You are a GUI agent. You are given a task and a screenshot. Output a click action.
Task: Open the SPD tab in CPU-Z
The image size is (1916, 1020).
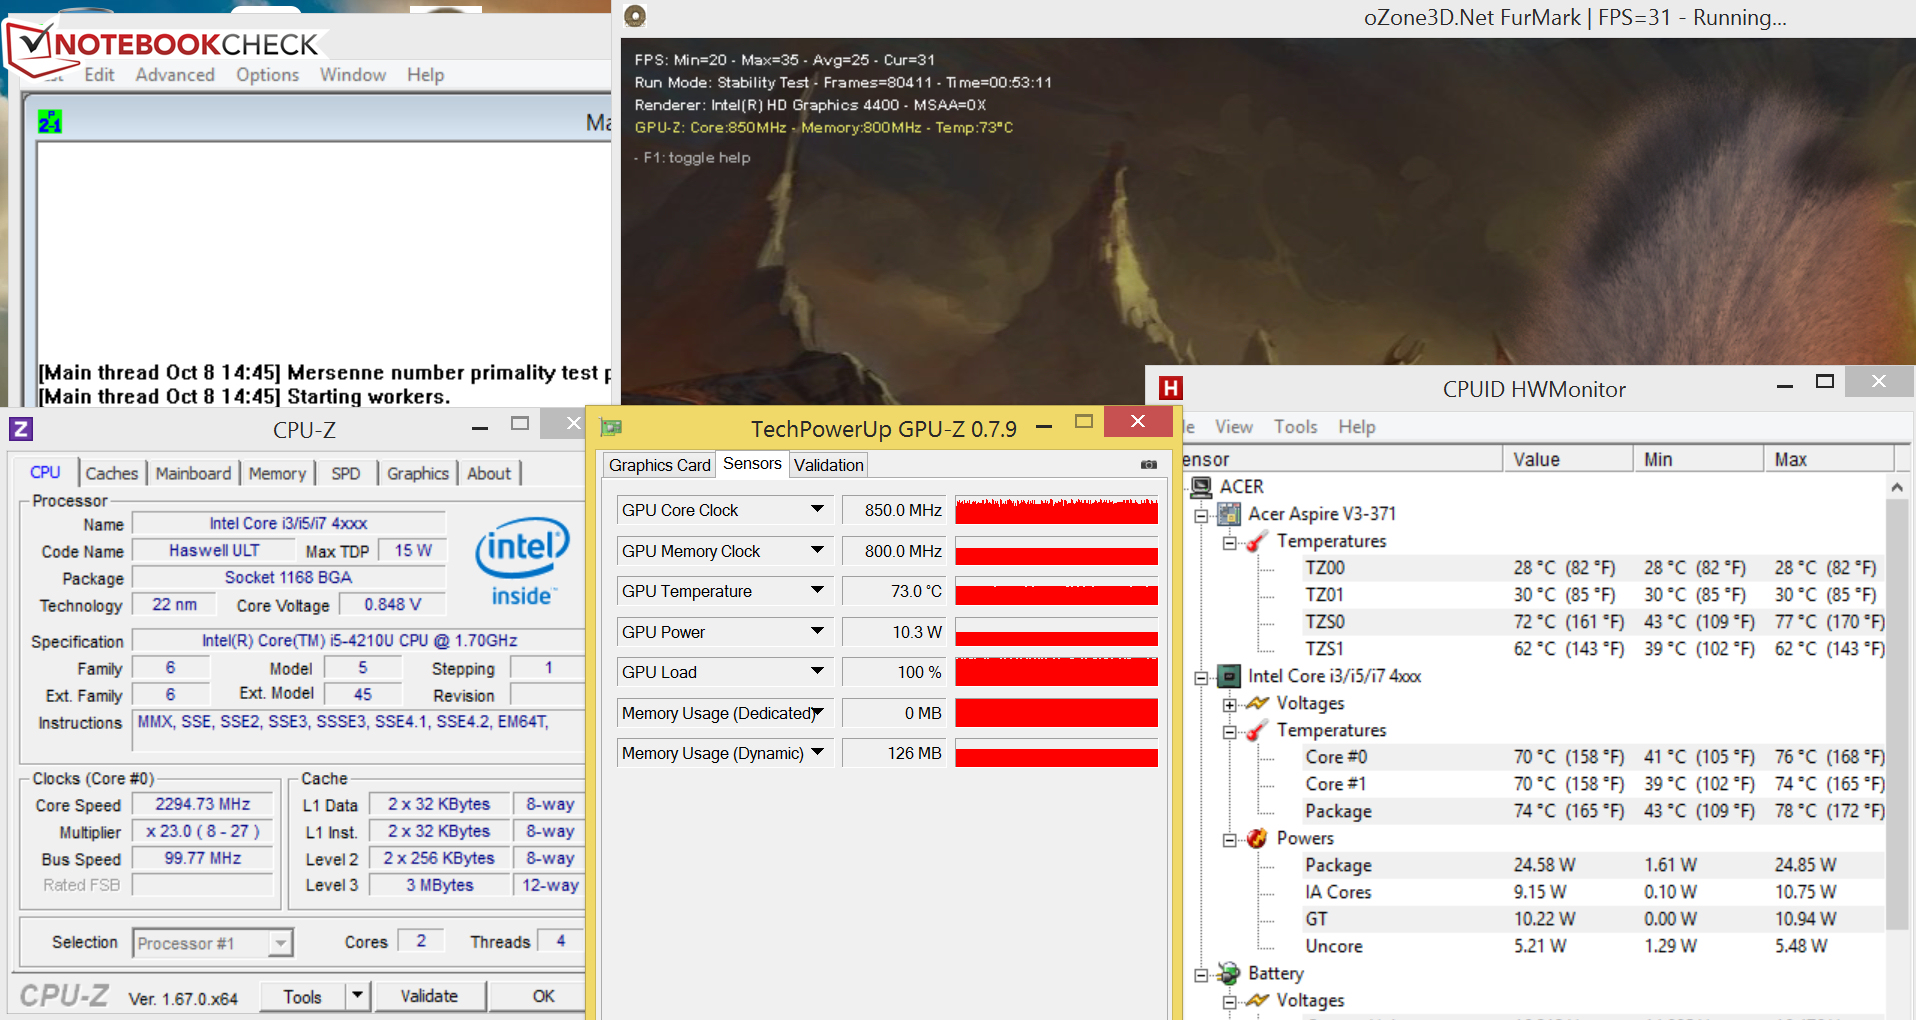pos(346,473)
